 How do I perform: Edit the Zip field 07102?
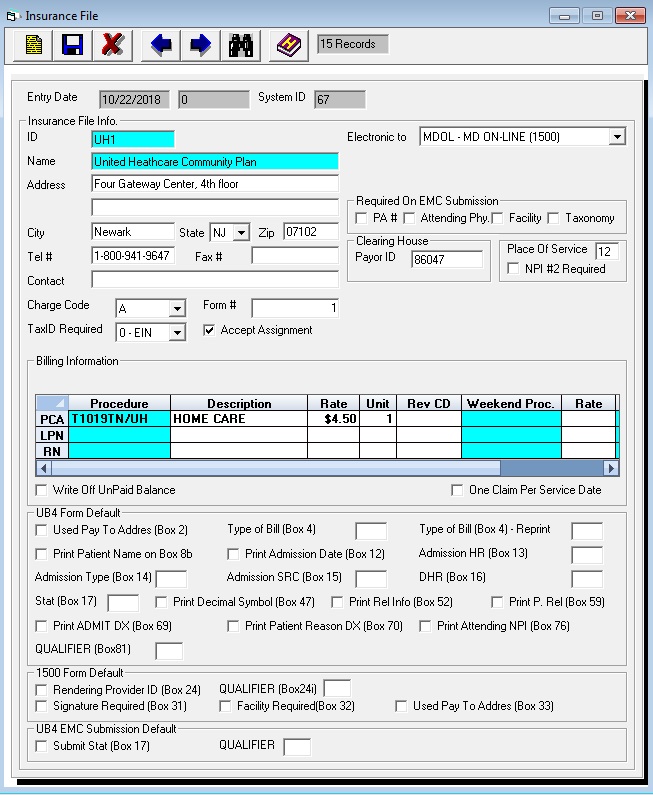(311, 232)
